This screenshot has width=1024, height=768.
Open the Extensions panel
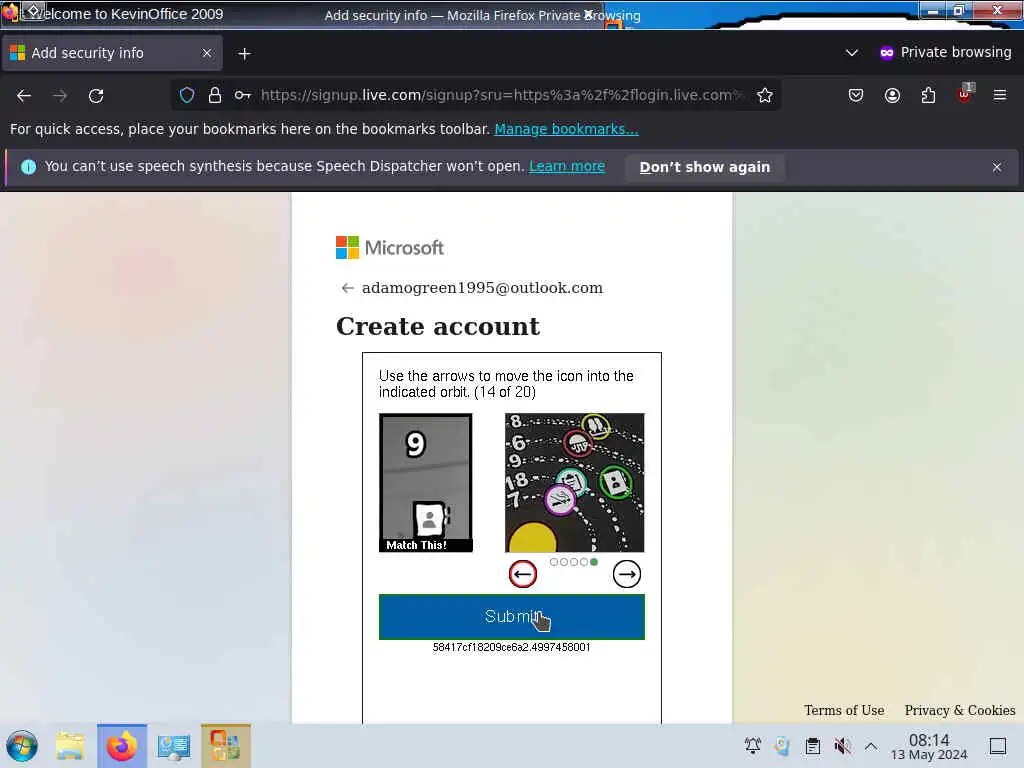pyautogui.click(x=928, y=95)
